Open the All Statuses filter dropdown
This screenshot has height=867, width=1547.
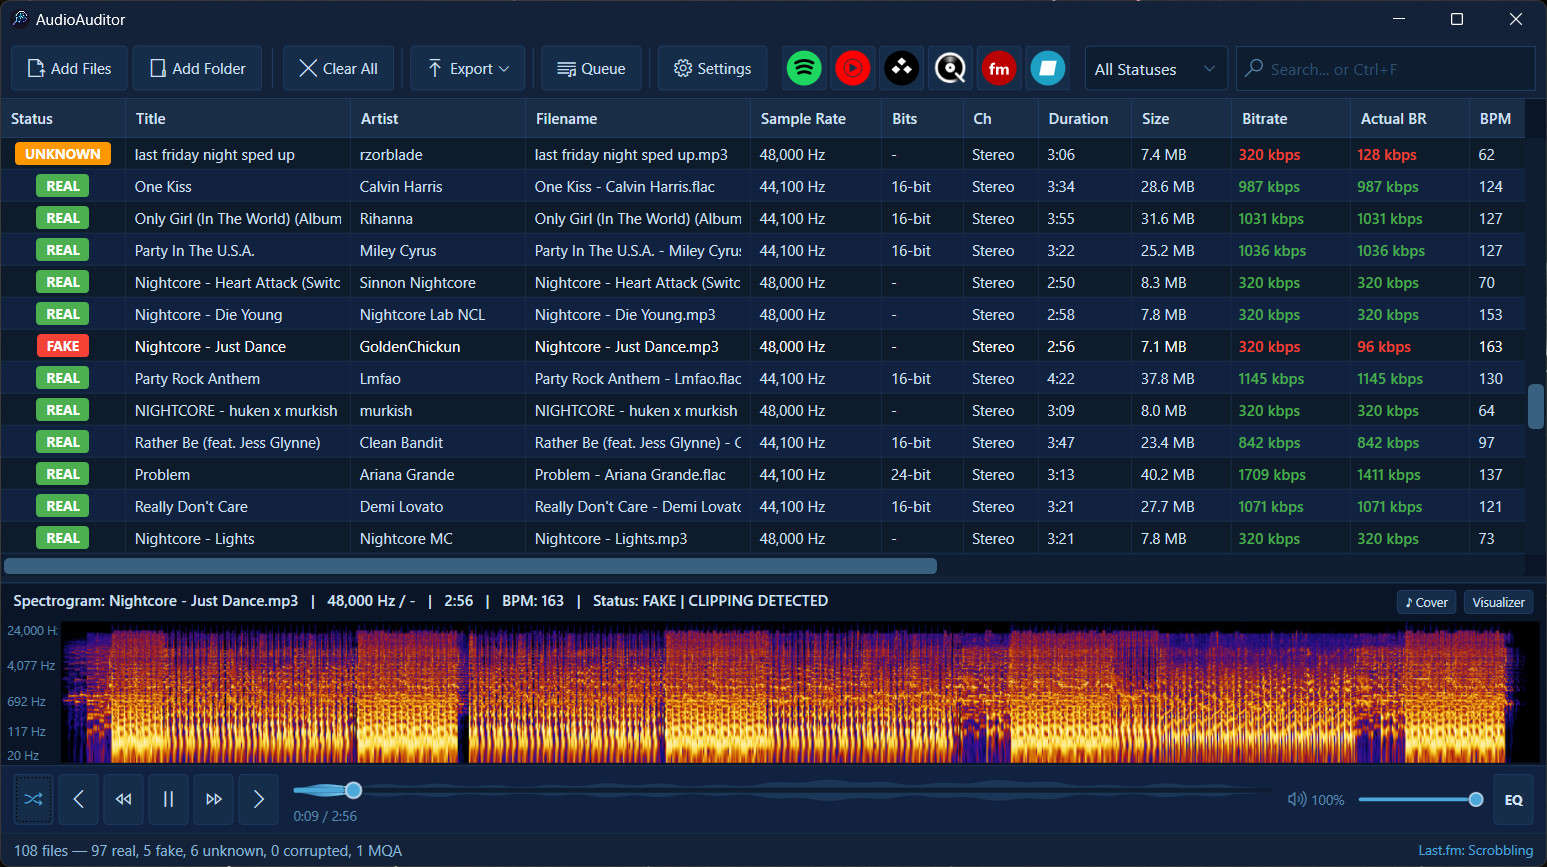tap(1155, 69)
